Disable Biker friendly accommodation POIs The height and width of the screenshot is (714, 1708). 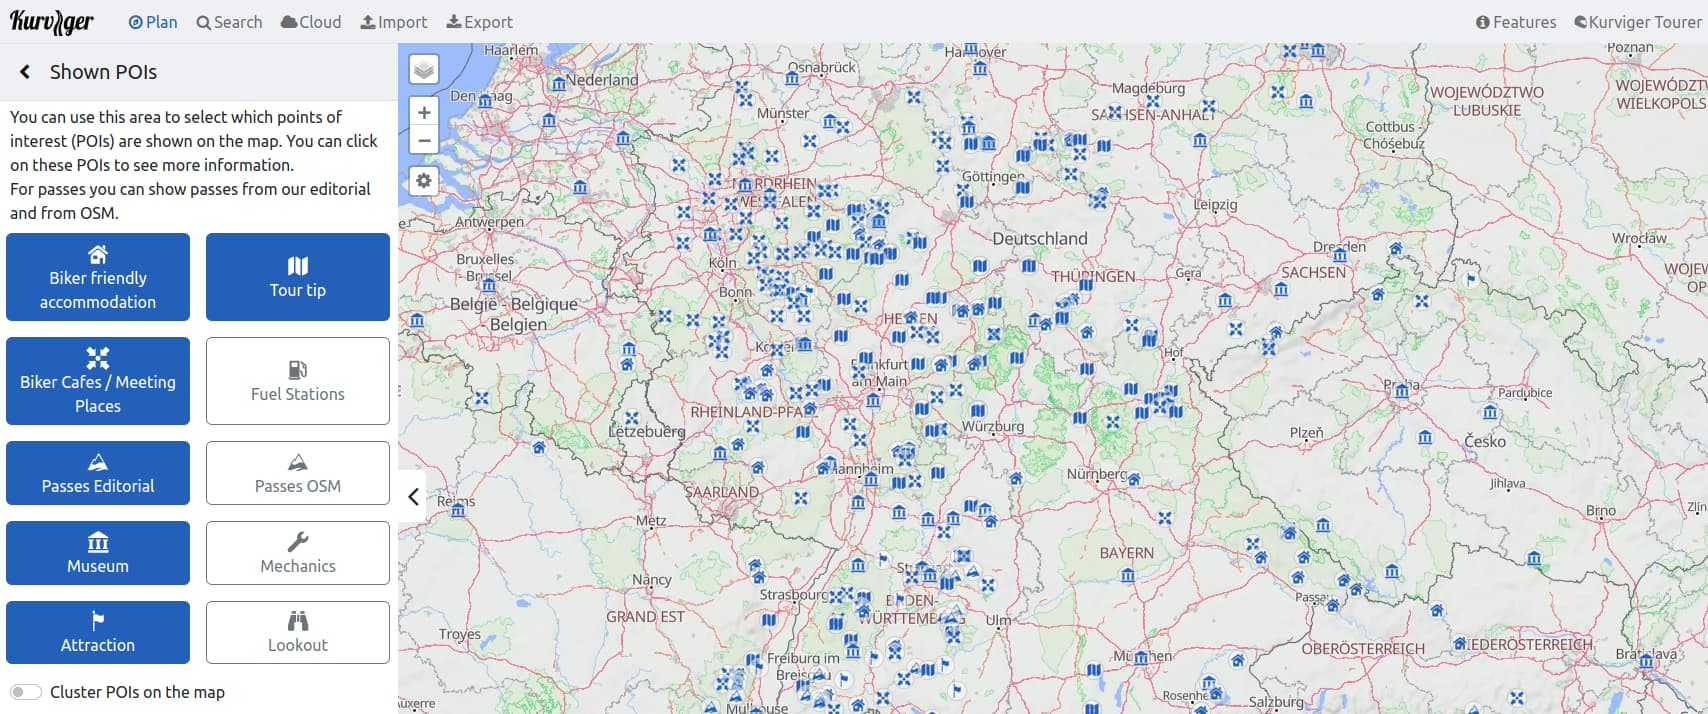98,277
